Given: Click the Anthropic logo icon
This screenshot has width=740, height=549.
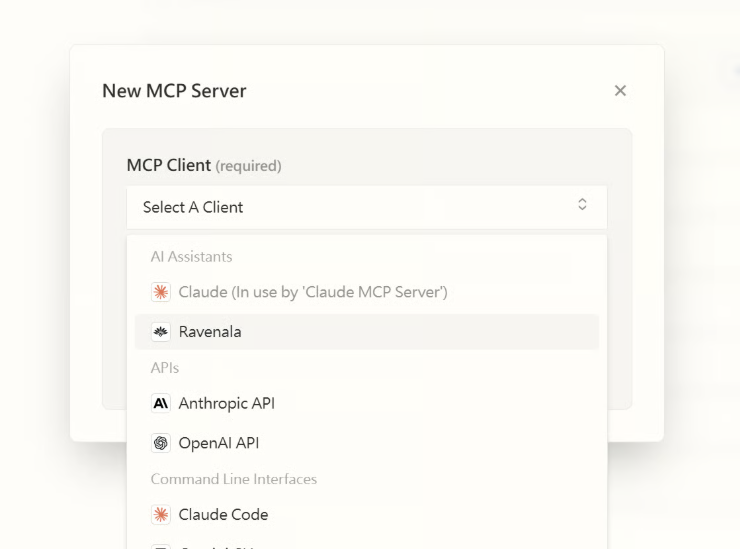Looking at the screenshot, I should (160, 404).
